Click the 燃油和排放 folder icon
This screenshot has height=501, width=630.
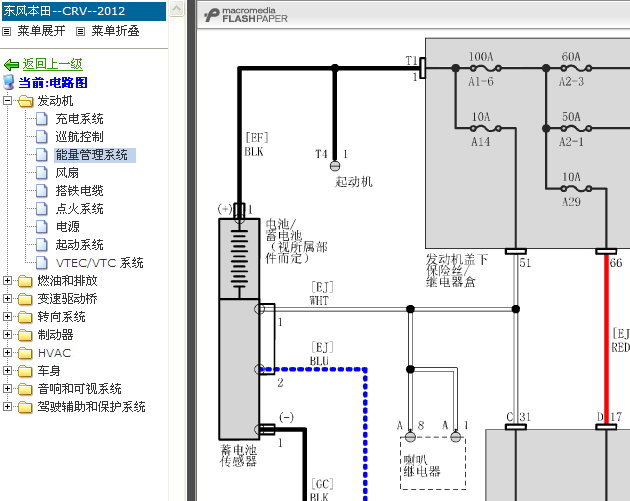tap(25, 281)
